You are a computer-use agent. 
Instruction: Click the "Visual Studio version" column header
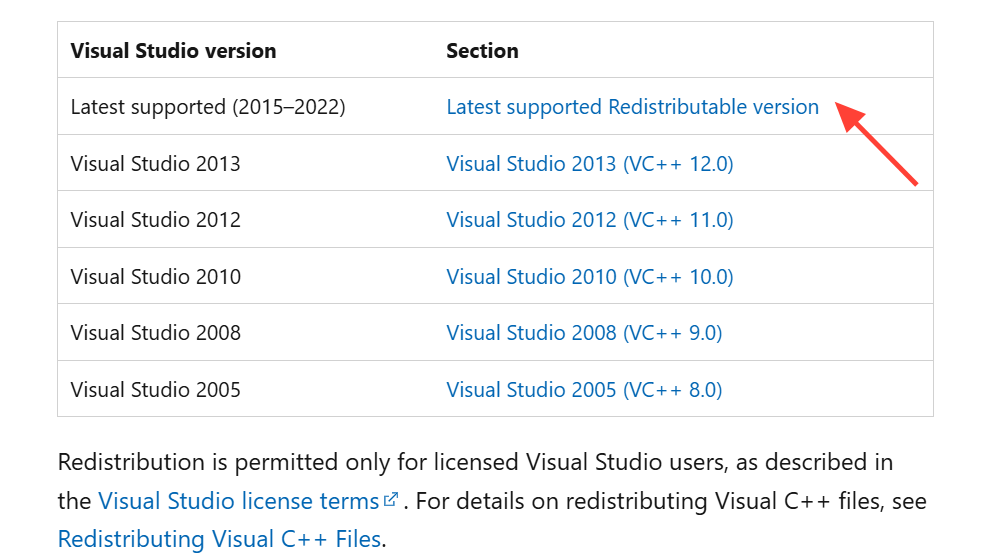pyautogui.click(x=173, y=50)
